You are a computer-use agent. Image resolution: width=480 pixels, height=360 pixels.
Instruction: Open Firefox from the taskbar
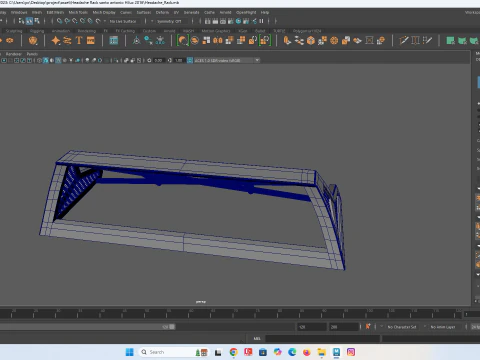tap(307, 352)
